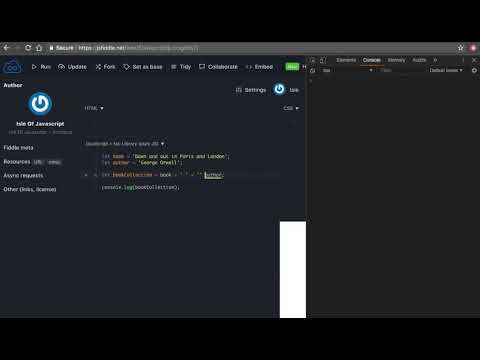The height and width of the screenshot is (360, 480).
Task: Open JavaScript language and library dropdown
Action: pos(125,144)
